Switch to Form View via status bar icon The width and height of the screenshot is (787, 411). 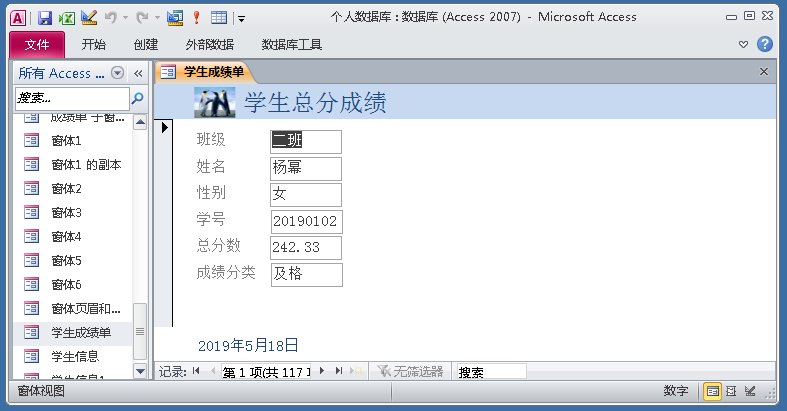coord(712,391)
